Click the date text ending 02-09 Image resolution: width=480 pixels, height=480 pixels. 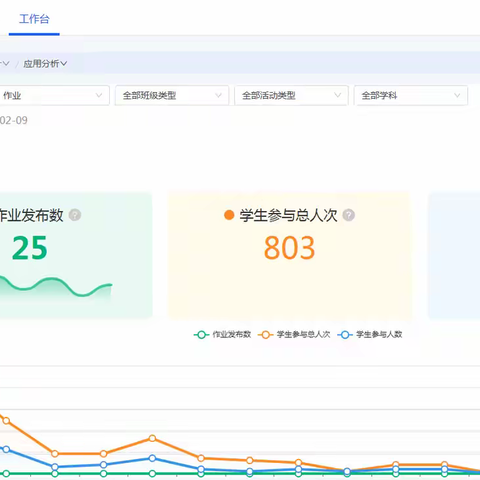(14, 120)
